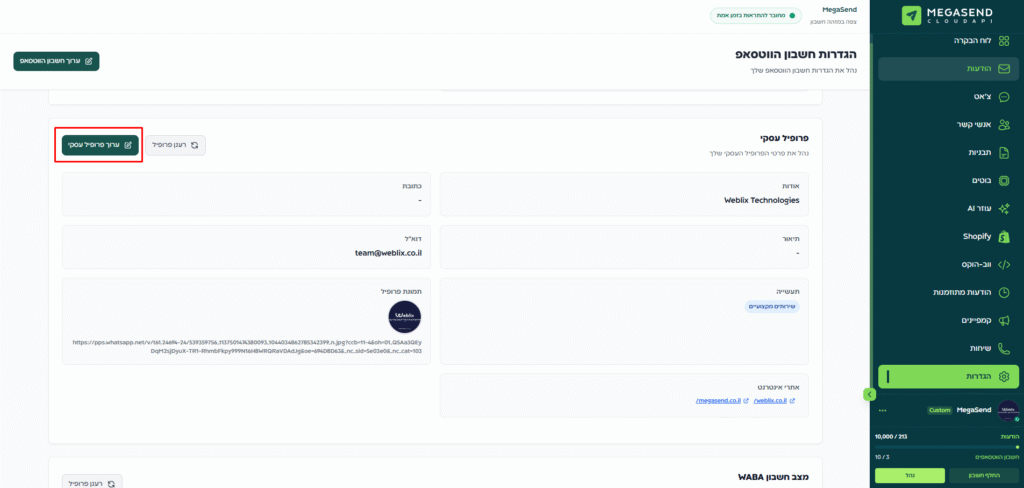Open Webhooks via the code-brackets icon
The image size is (1024, 488).
point(1004,264)
